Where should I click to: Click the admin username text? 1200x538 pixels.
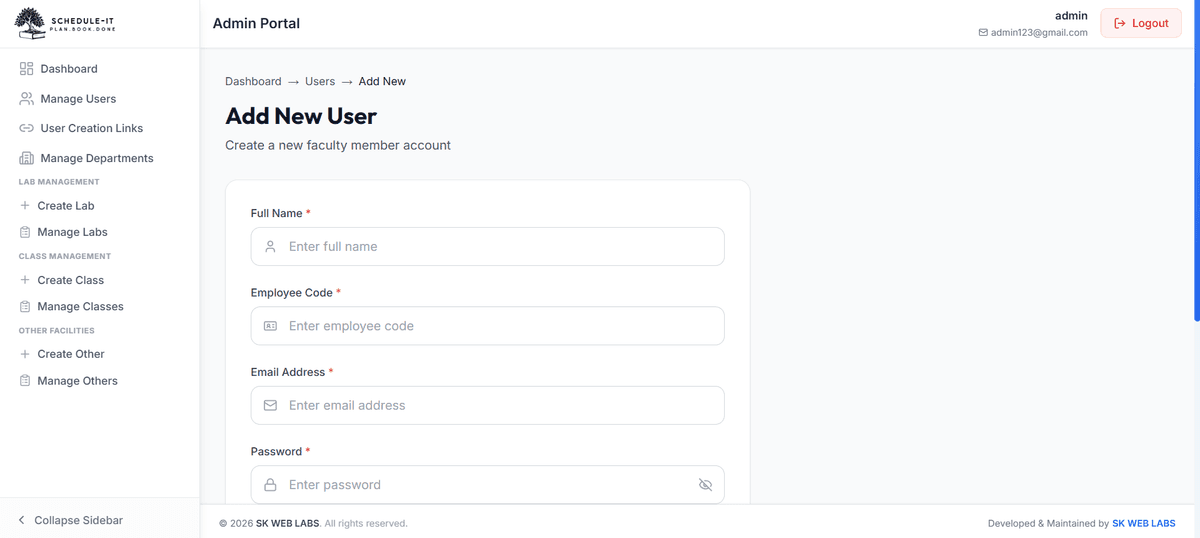(1071, 16)
